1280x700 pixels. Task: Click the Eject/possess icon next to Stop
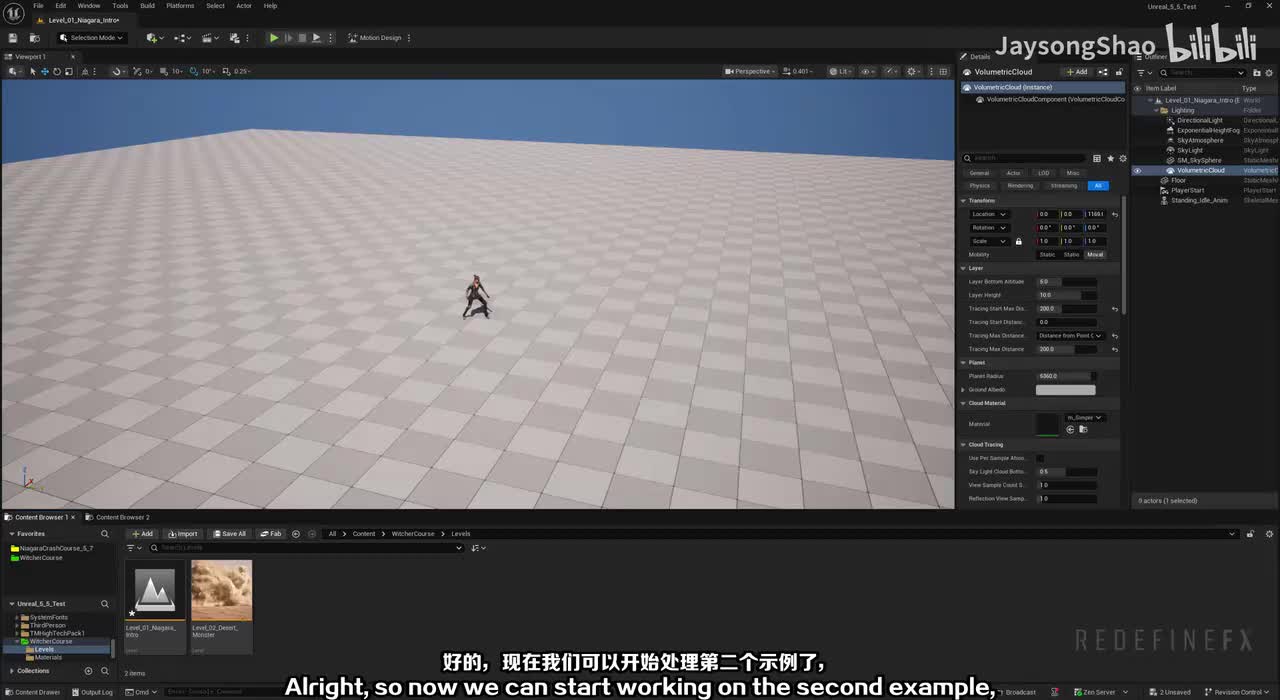tap(316, 38)
